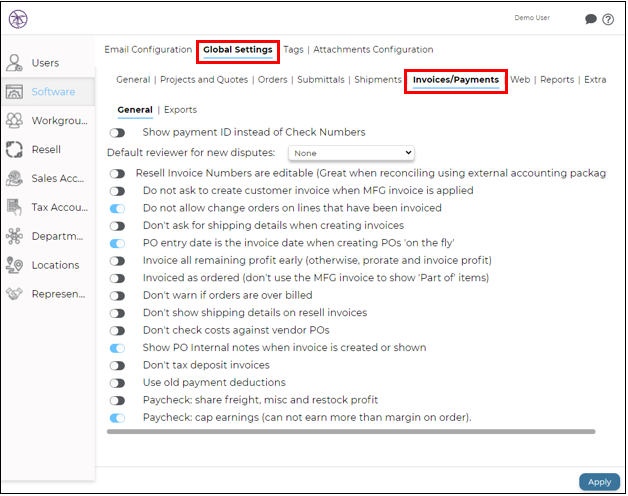This screenshot has height=496, width=628.
Task: Open Users in the sidebar
Action: [x=45, y=63]
